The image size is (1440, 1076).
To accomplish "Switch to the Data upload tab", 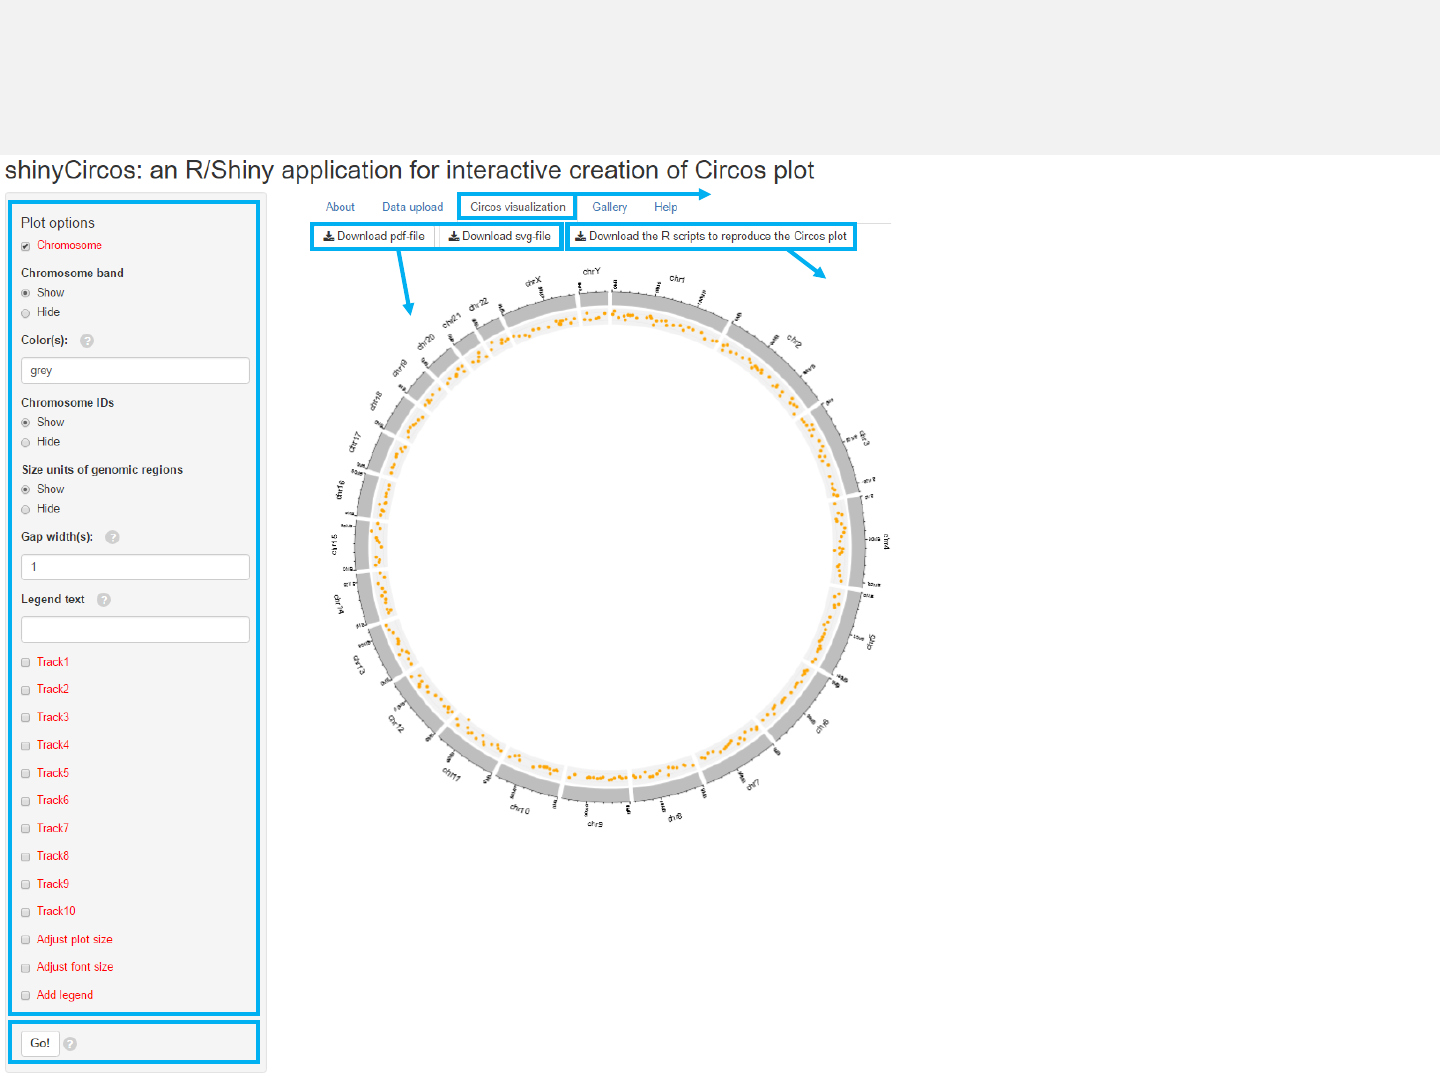I will (412, 207).
